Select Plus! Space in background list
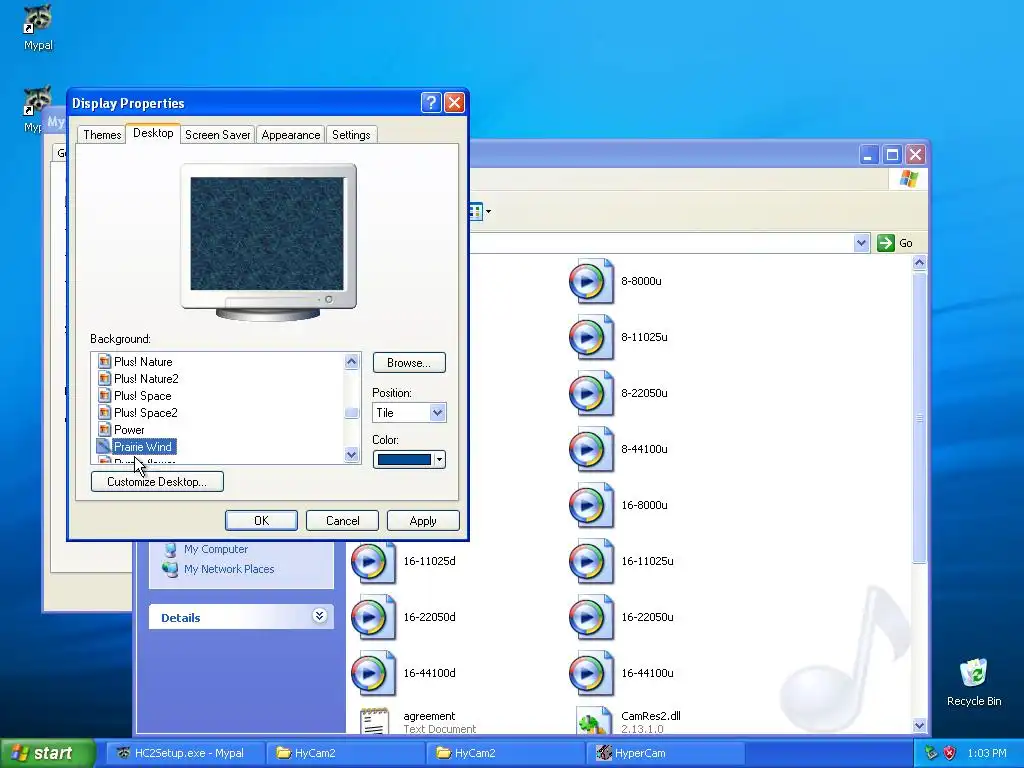The height and width of the screenshot is (768, 1024). pyautogui.click(x=143, y=396)
